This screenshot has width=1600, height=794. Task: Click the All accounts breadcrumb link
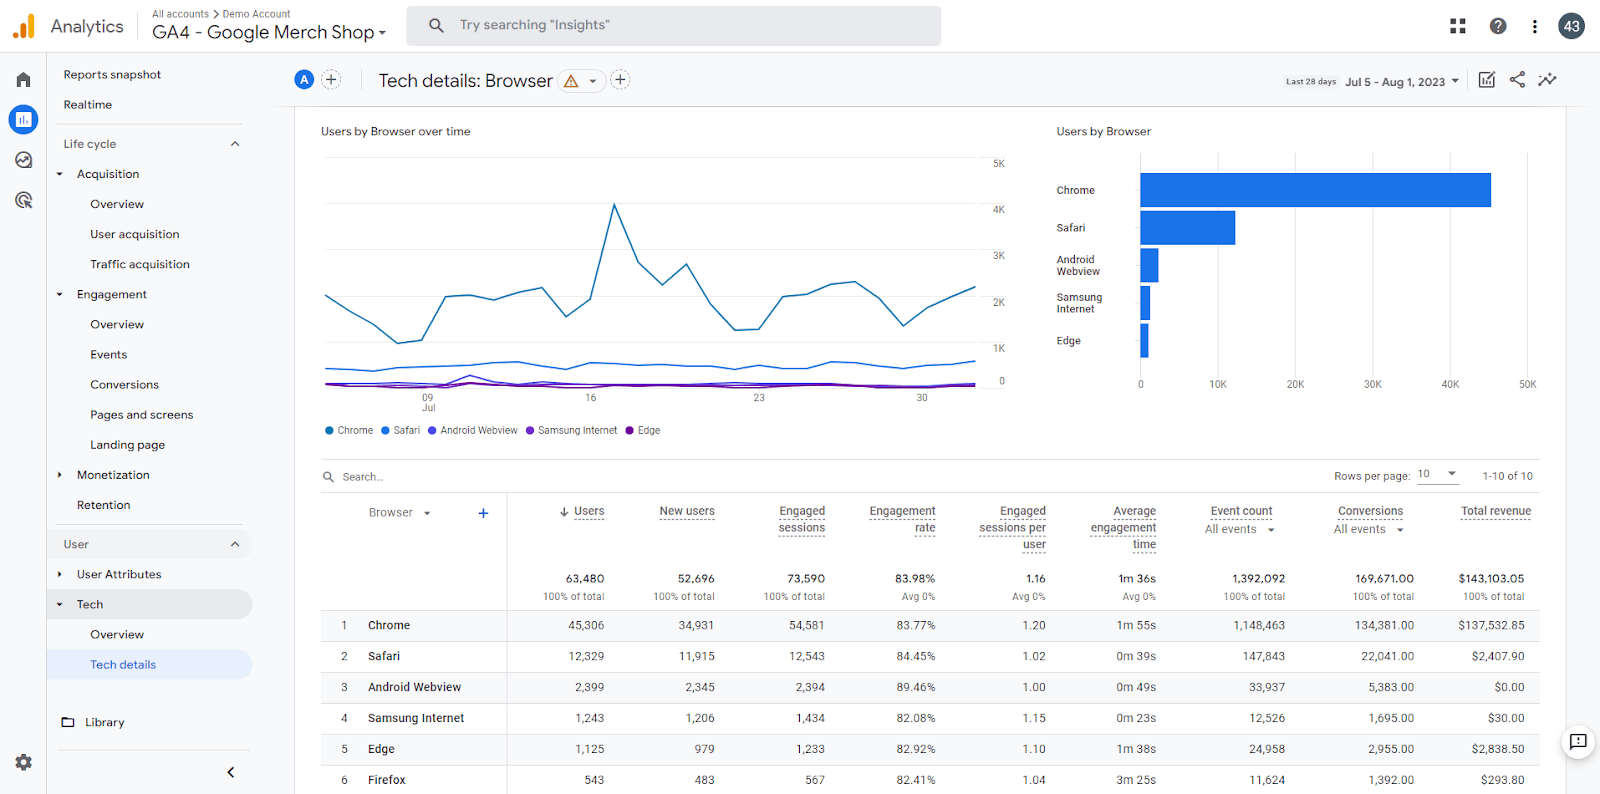pos(180,14)
